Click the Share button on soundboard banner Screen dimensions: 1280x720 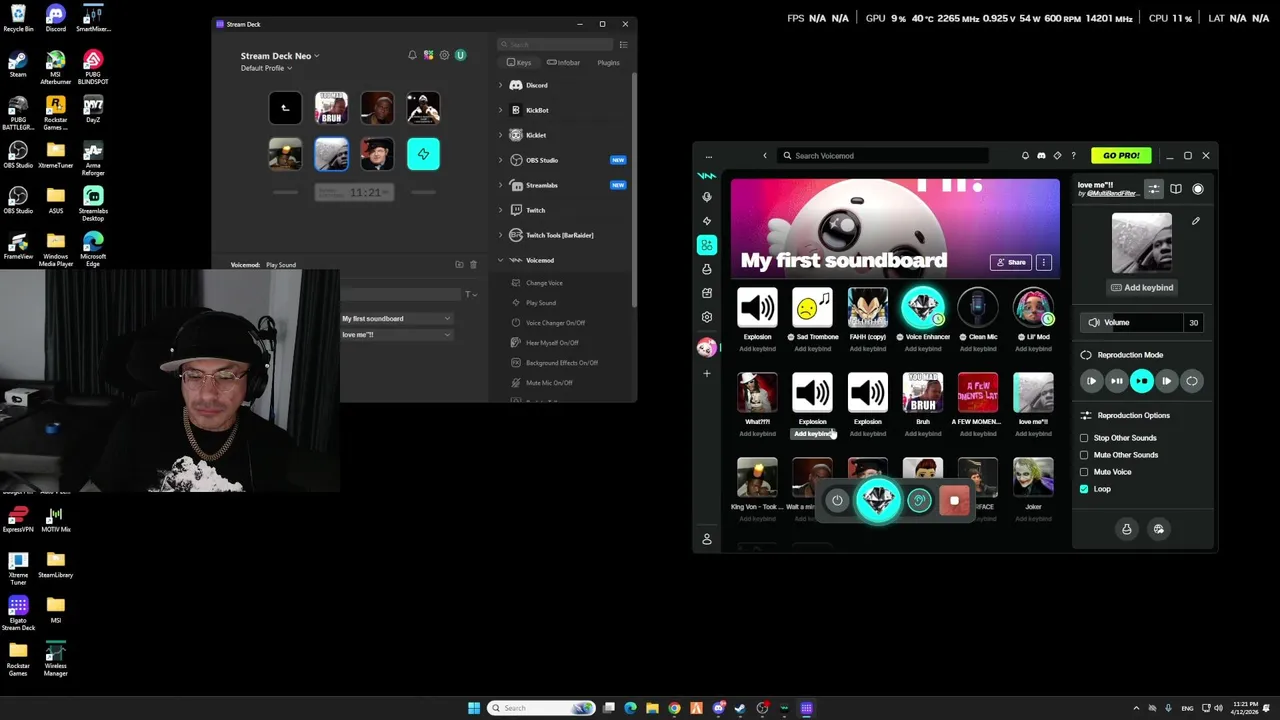pos(1011,262)
